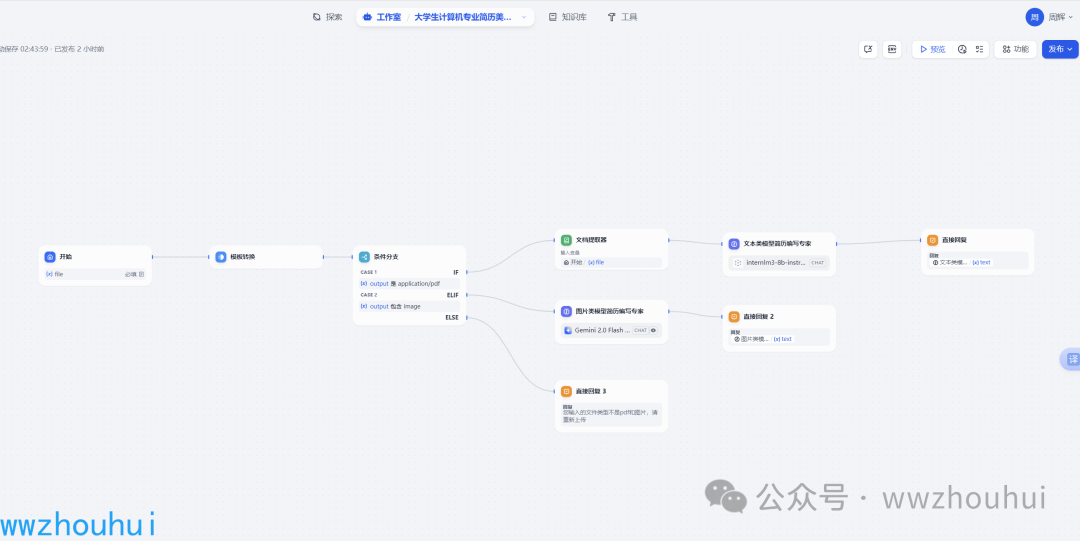Expand the 发布 publish dropdown
The height and width of the screenshot is (541, 1080).
click(1060, 49)
